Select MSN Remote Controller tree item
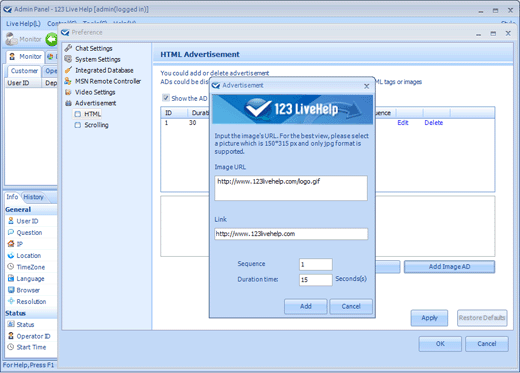 click(108, 81)
